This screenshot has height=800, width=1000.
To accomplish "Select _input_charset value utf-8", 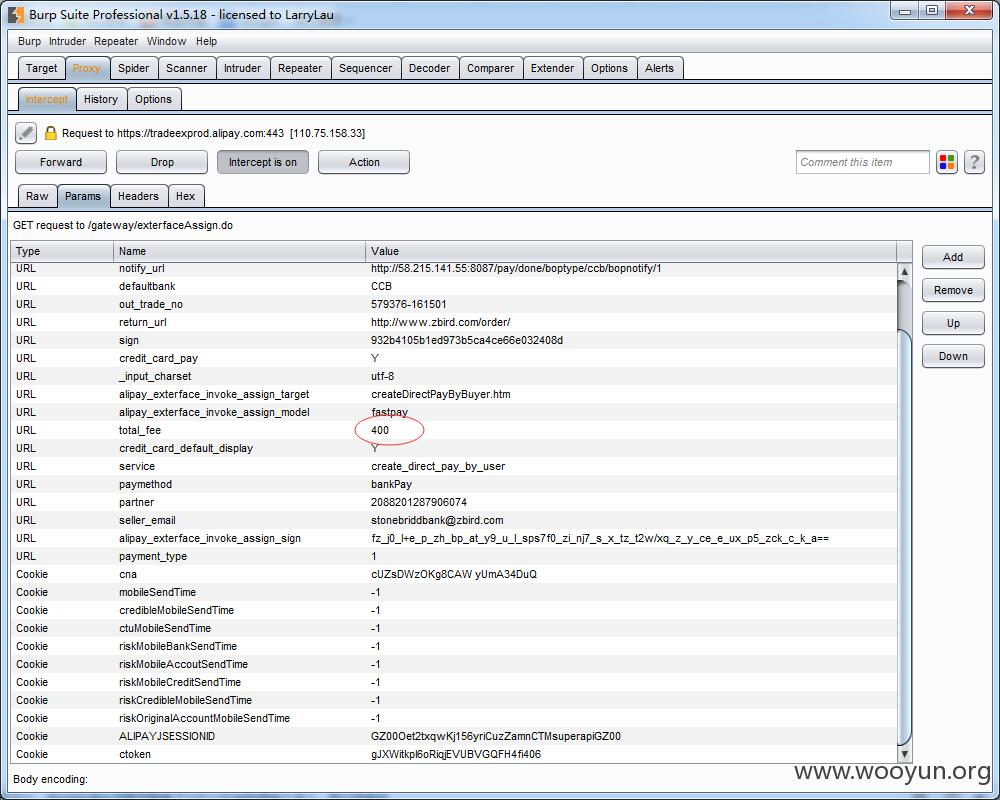I will (x=383, y=376).
